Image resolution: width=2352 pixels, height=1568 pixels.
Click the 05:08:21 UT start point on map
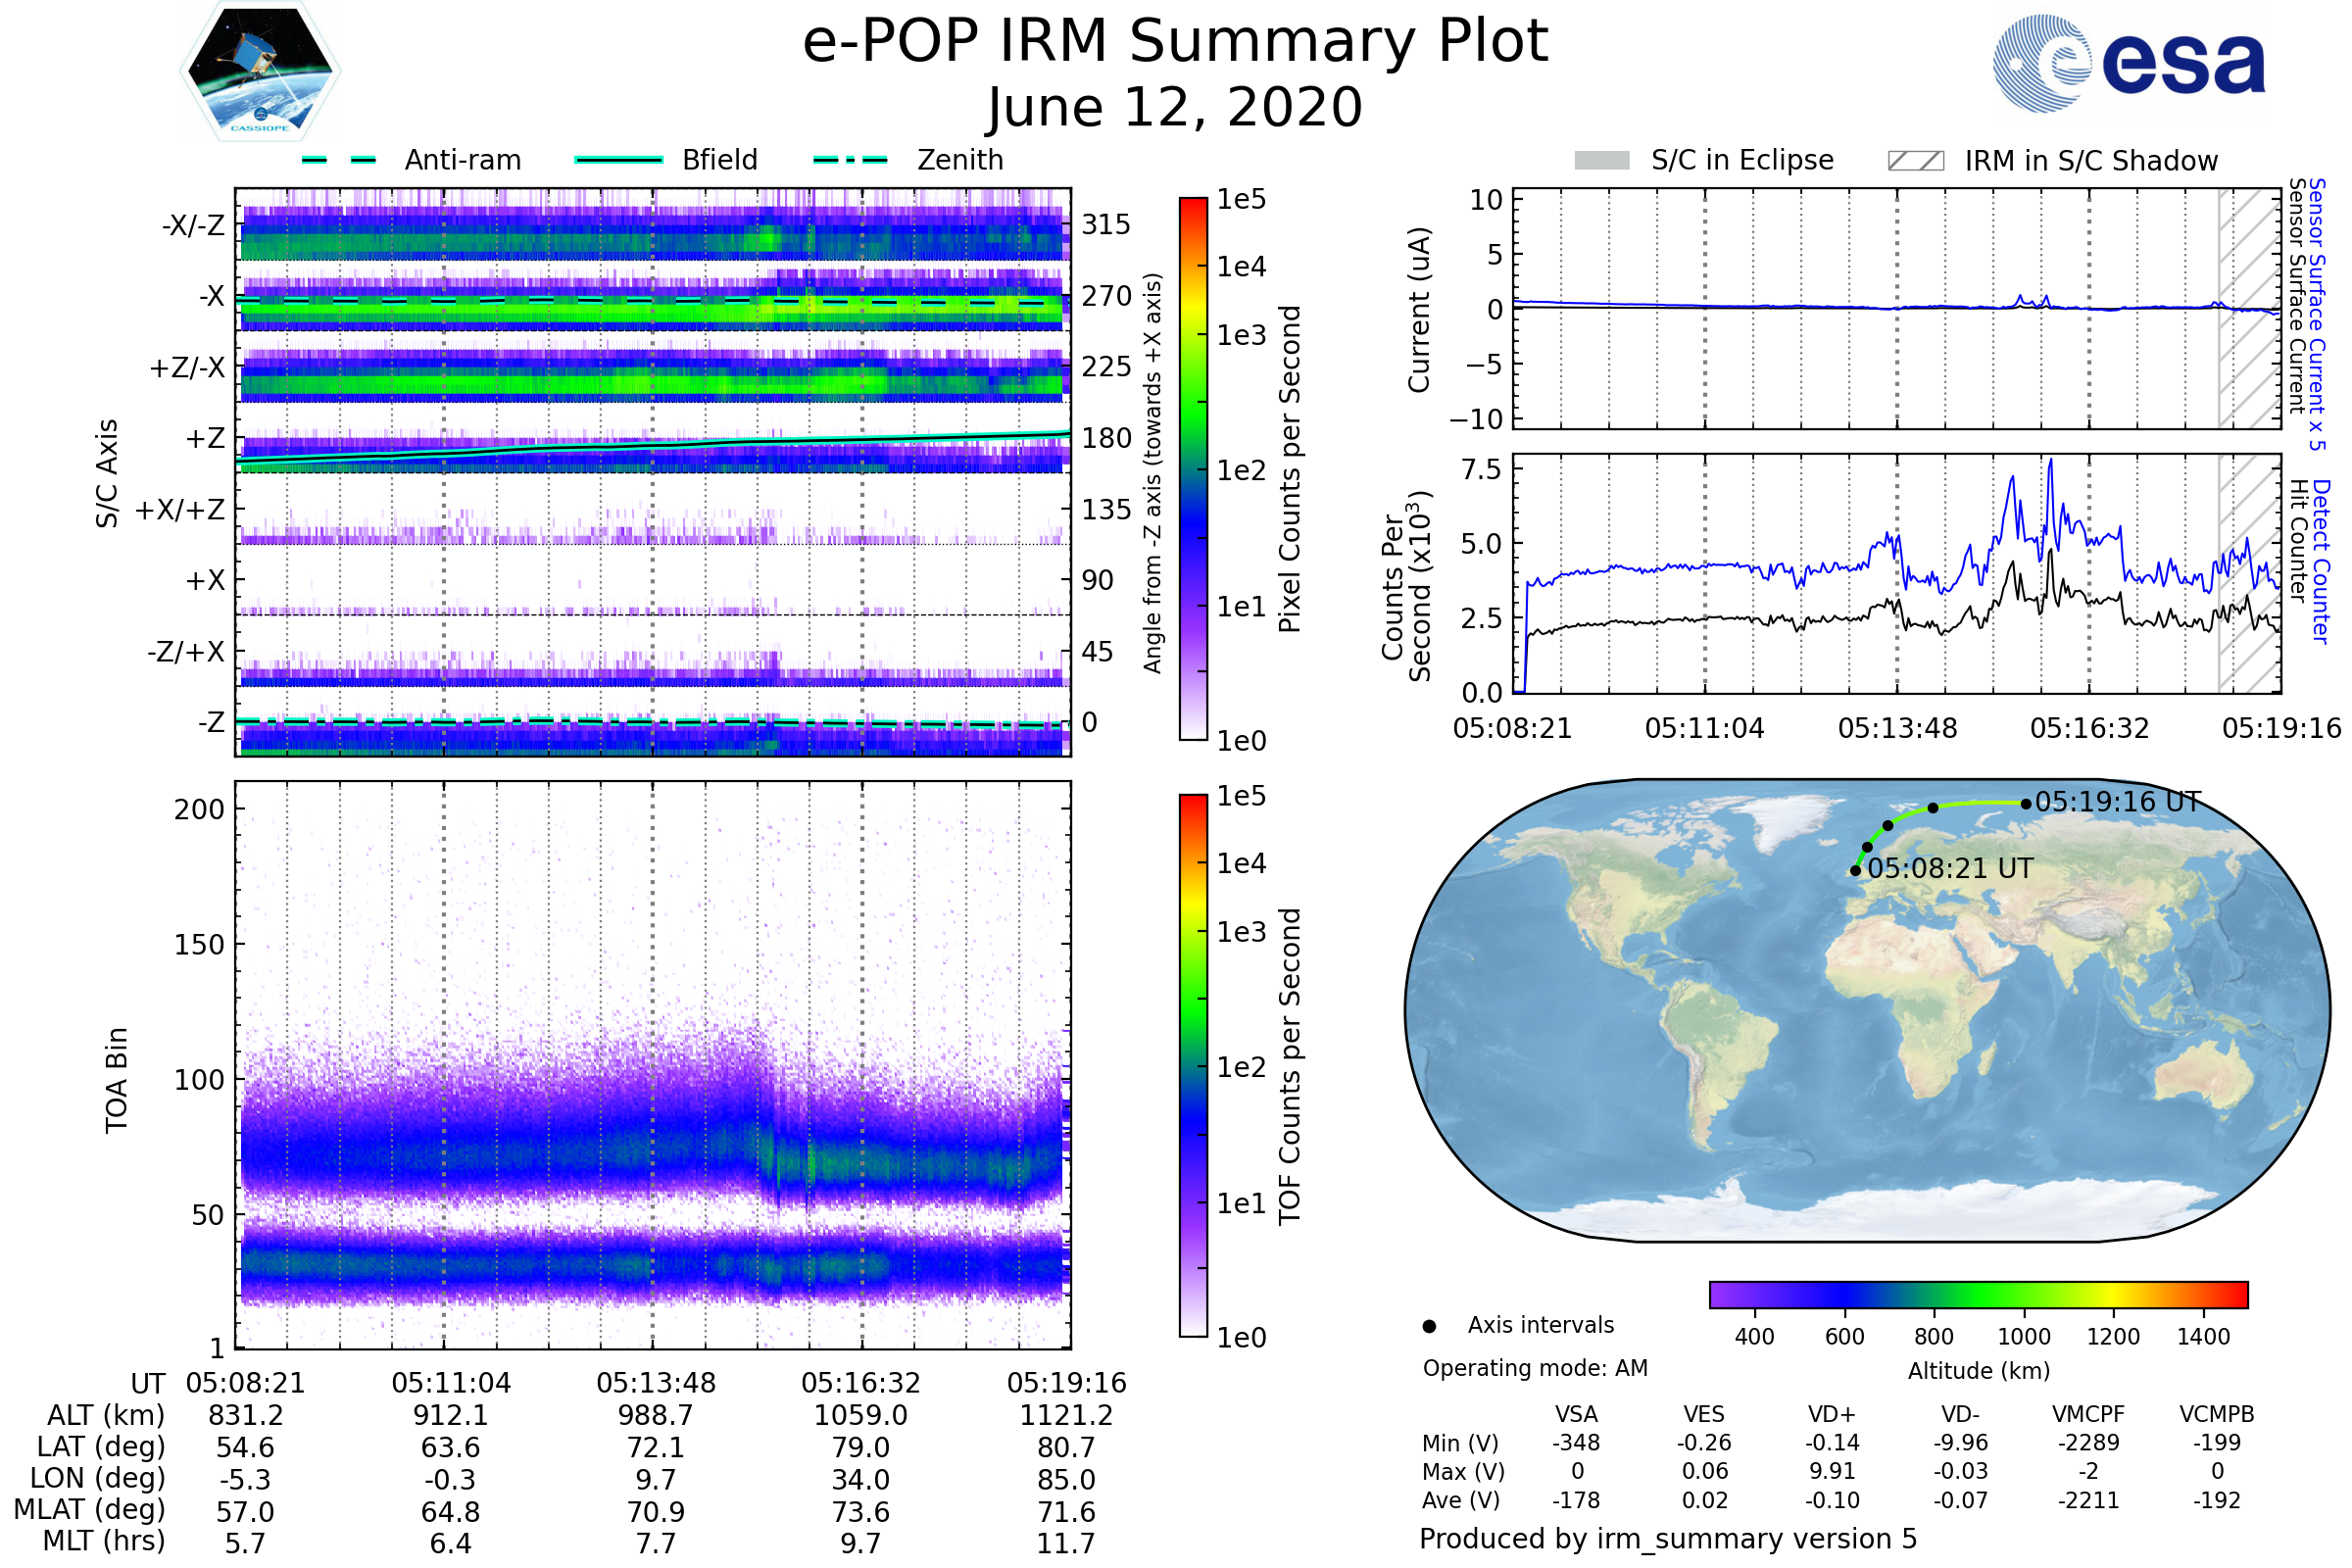[x=1855, y=871]
